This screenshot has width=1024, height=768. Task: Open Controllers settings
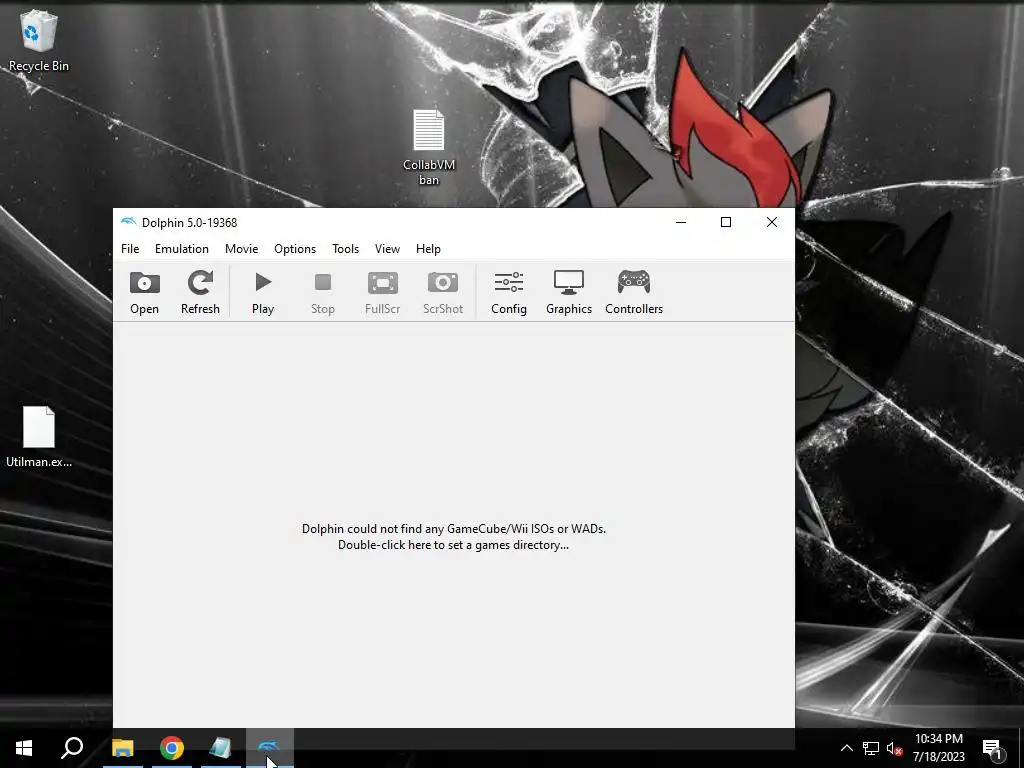point(633,292)
